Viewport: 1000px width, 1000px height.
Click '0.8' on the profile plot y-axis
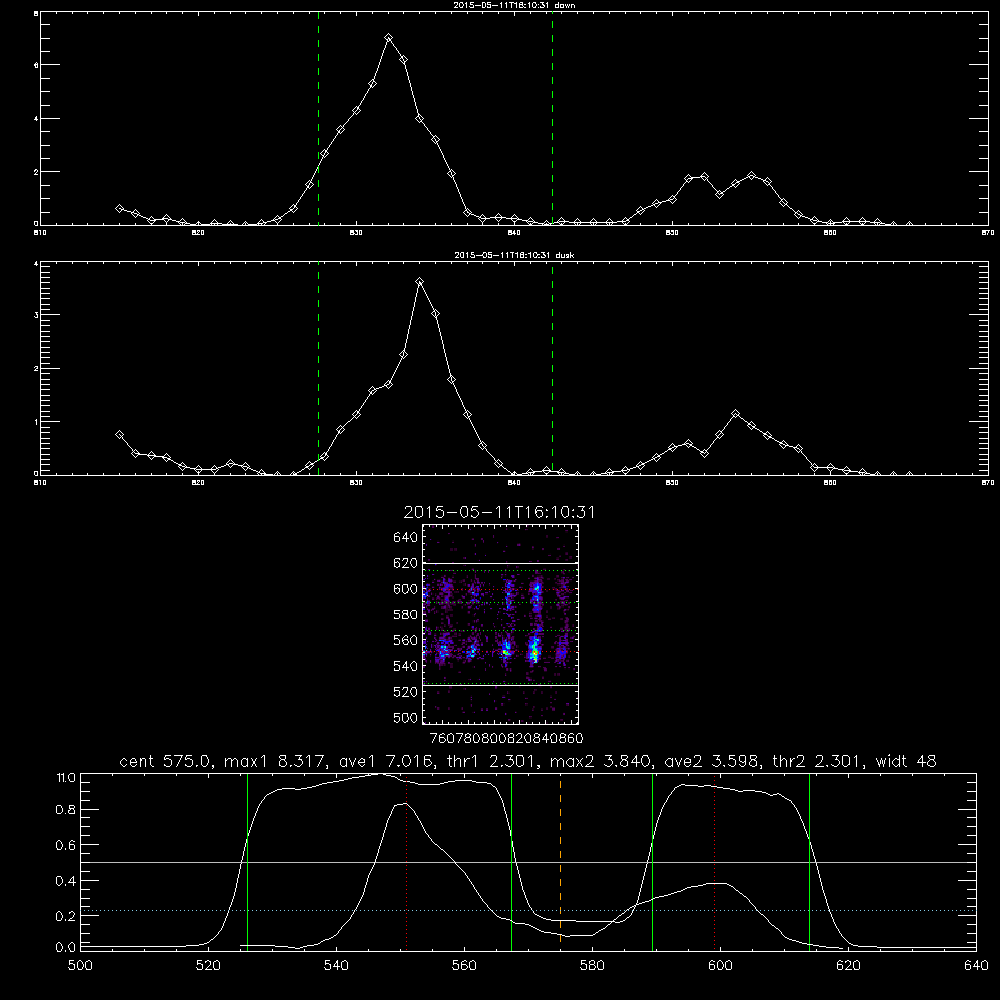coord(66,810)
